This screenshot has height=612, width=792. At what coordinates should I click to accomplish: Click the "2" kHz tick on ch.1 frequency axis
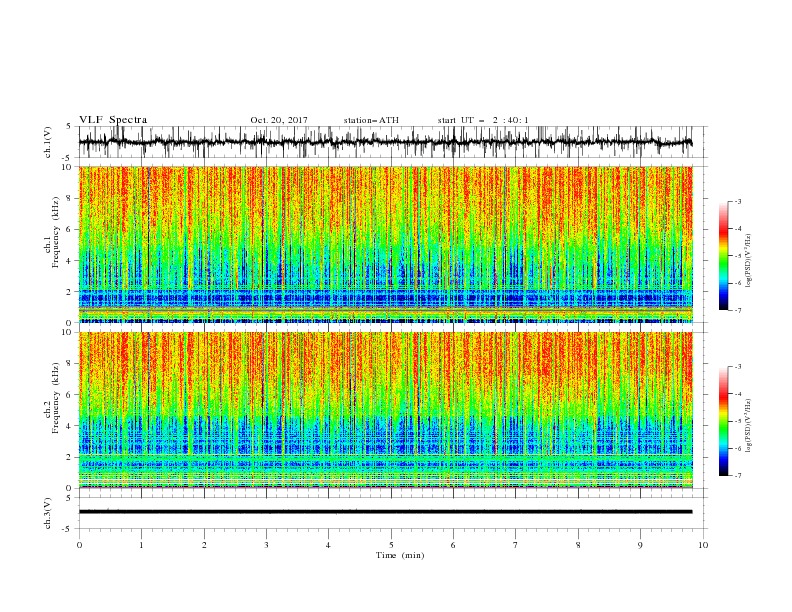[69, 292]
